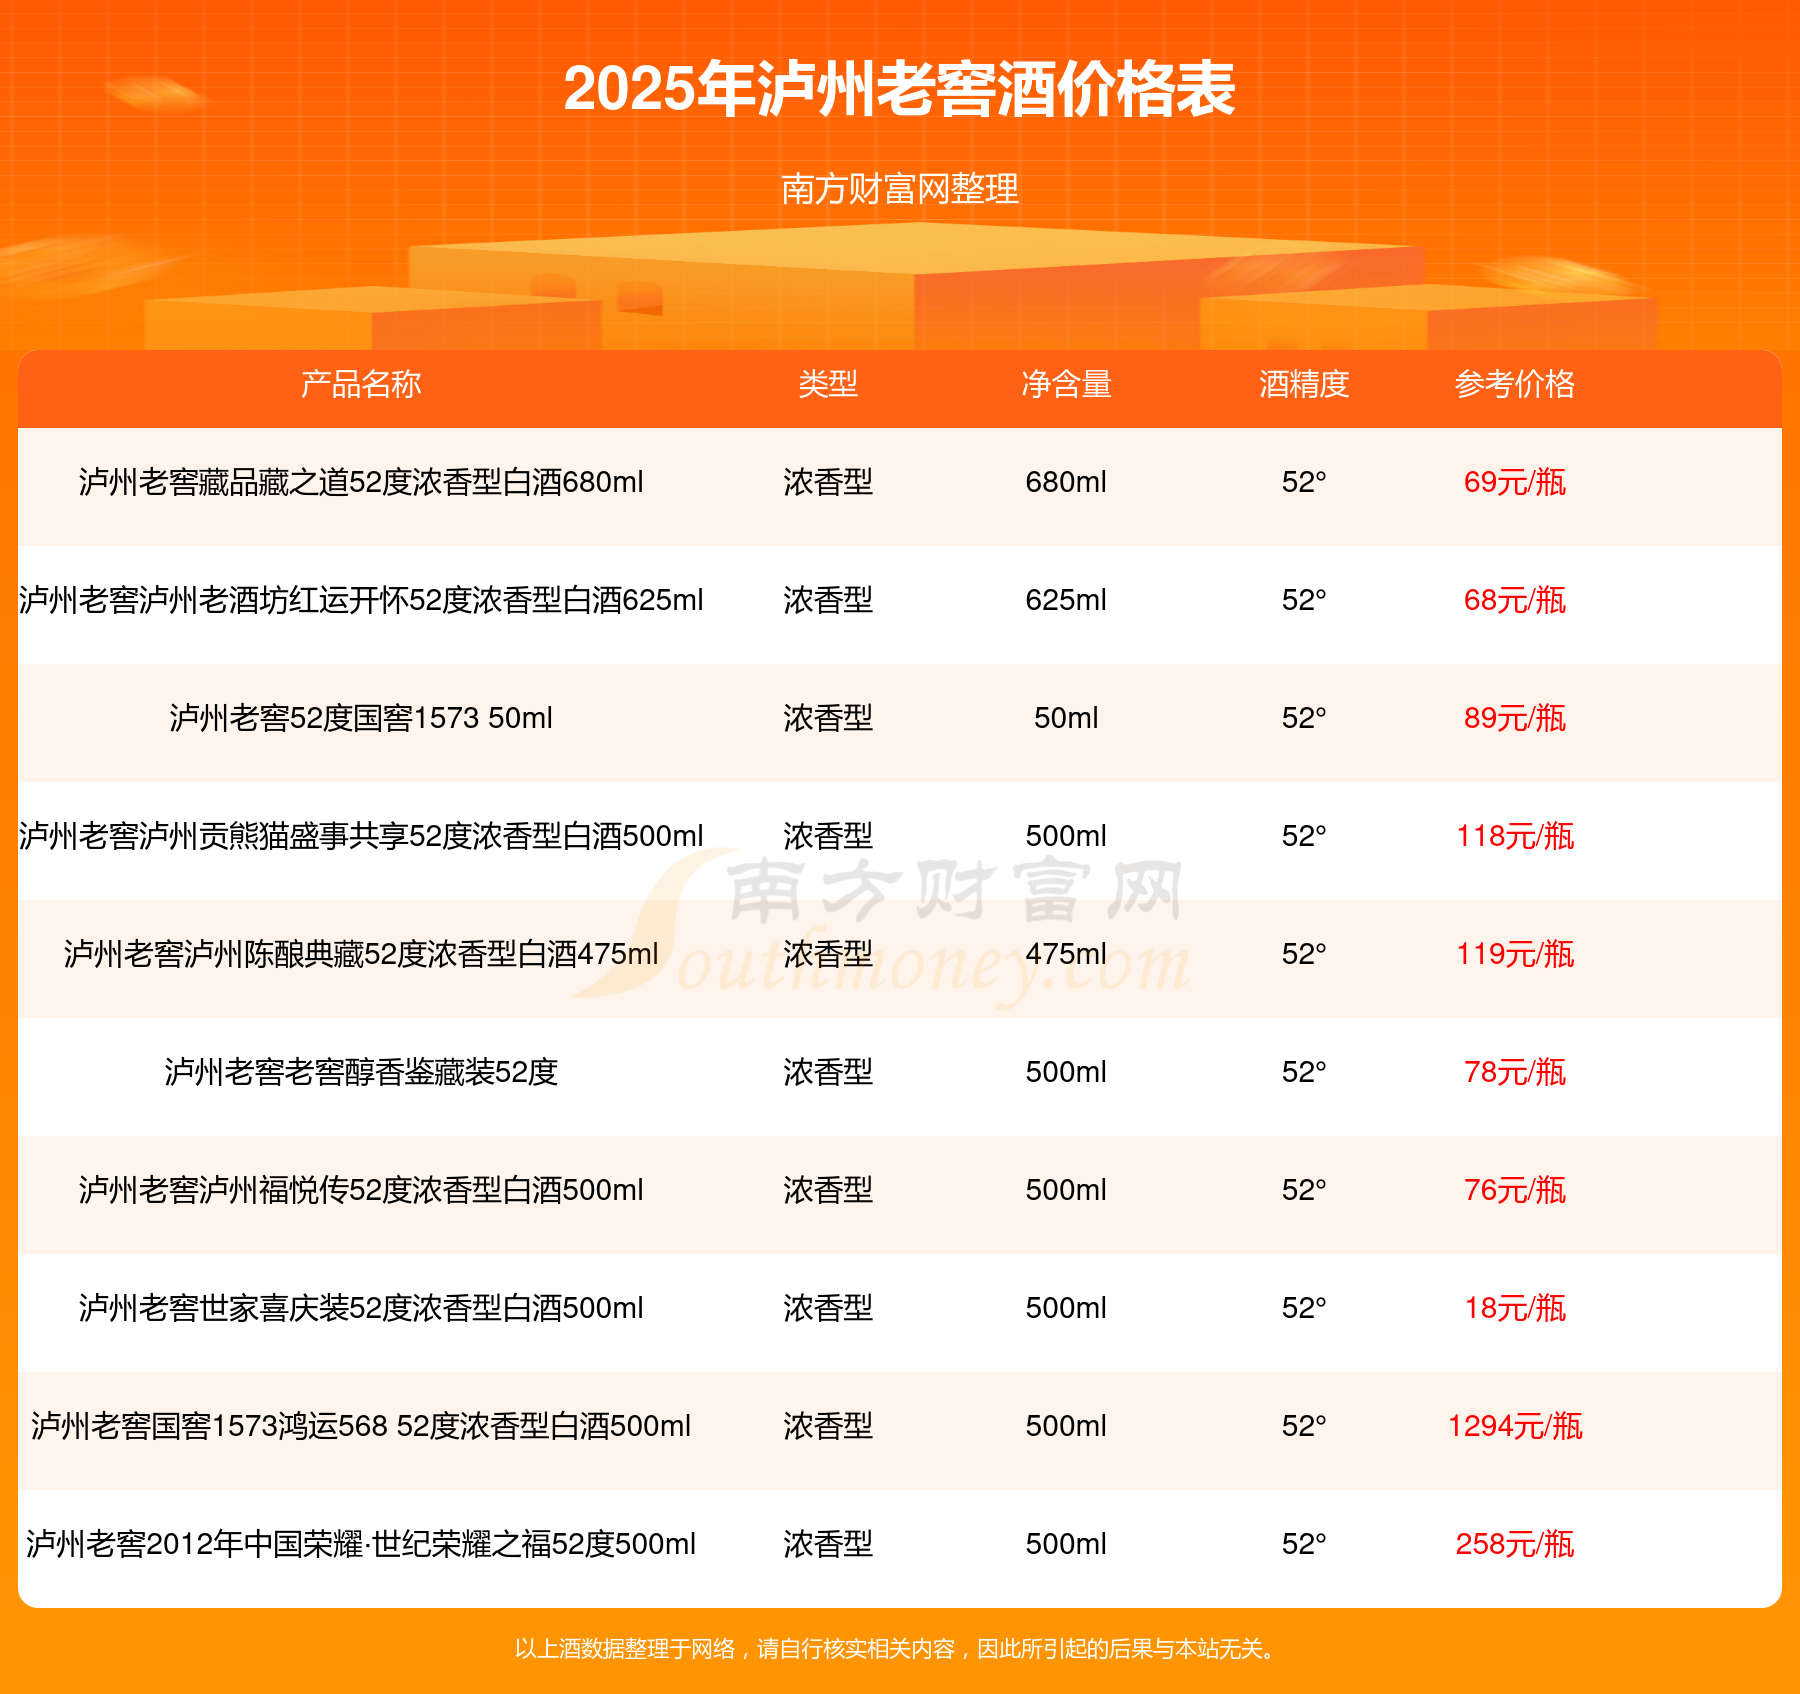This screenshot has height=1694, width=1800.
Task: Click product name '泸州老窖52度国窖1573 50ml'
Action: (x=361, y=718)
